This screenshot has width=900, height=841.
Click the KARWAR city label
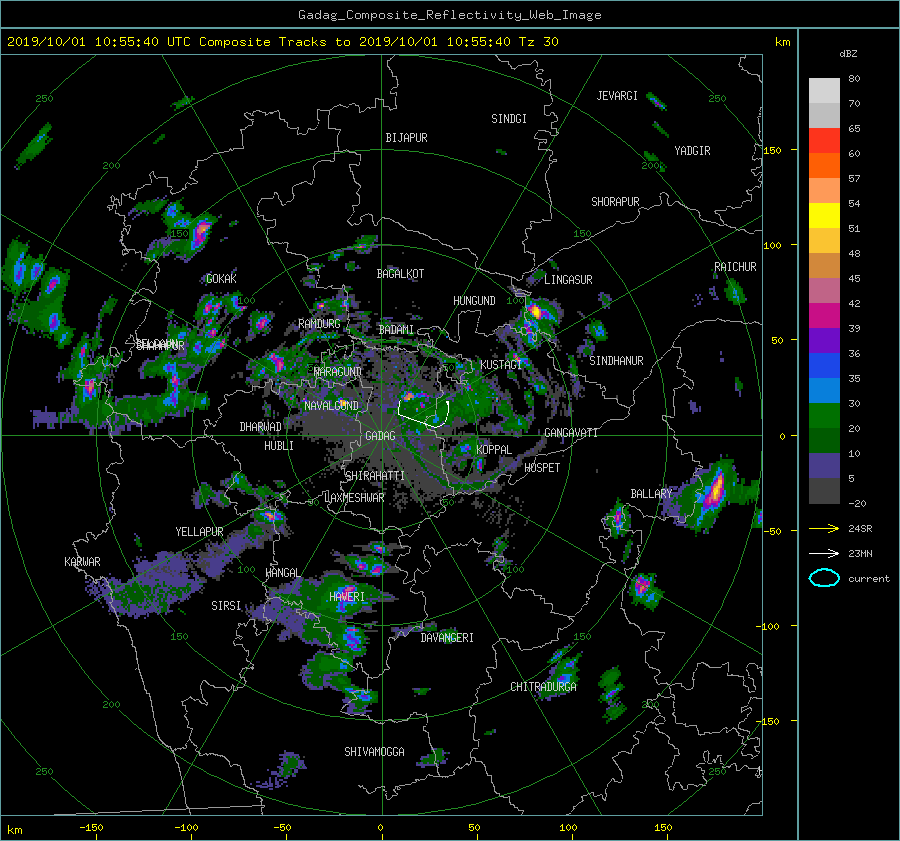pos(82,561)
